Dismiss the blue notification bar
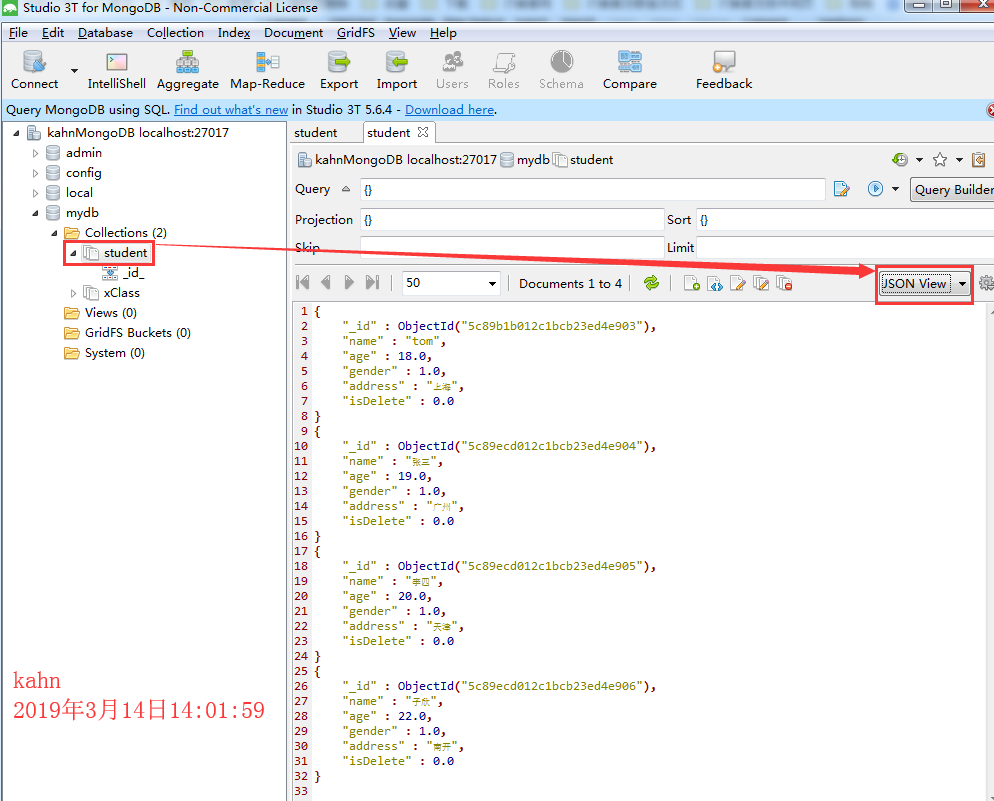994x801 pixels. coord(990,110)
